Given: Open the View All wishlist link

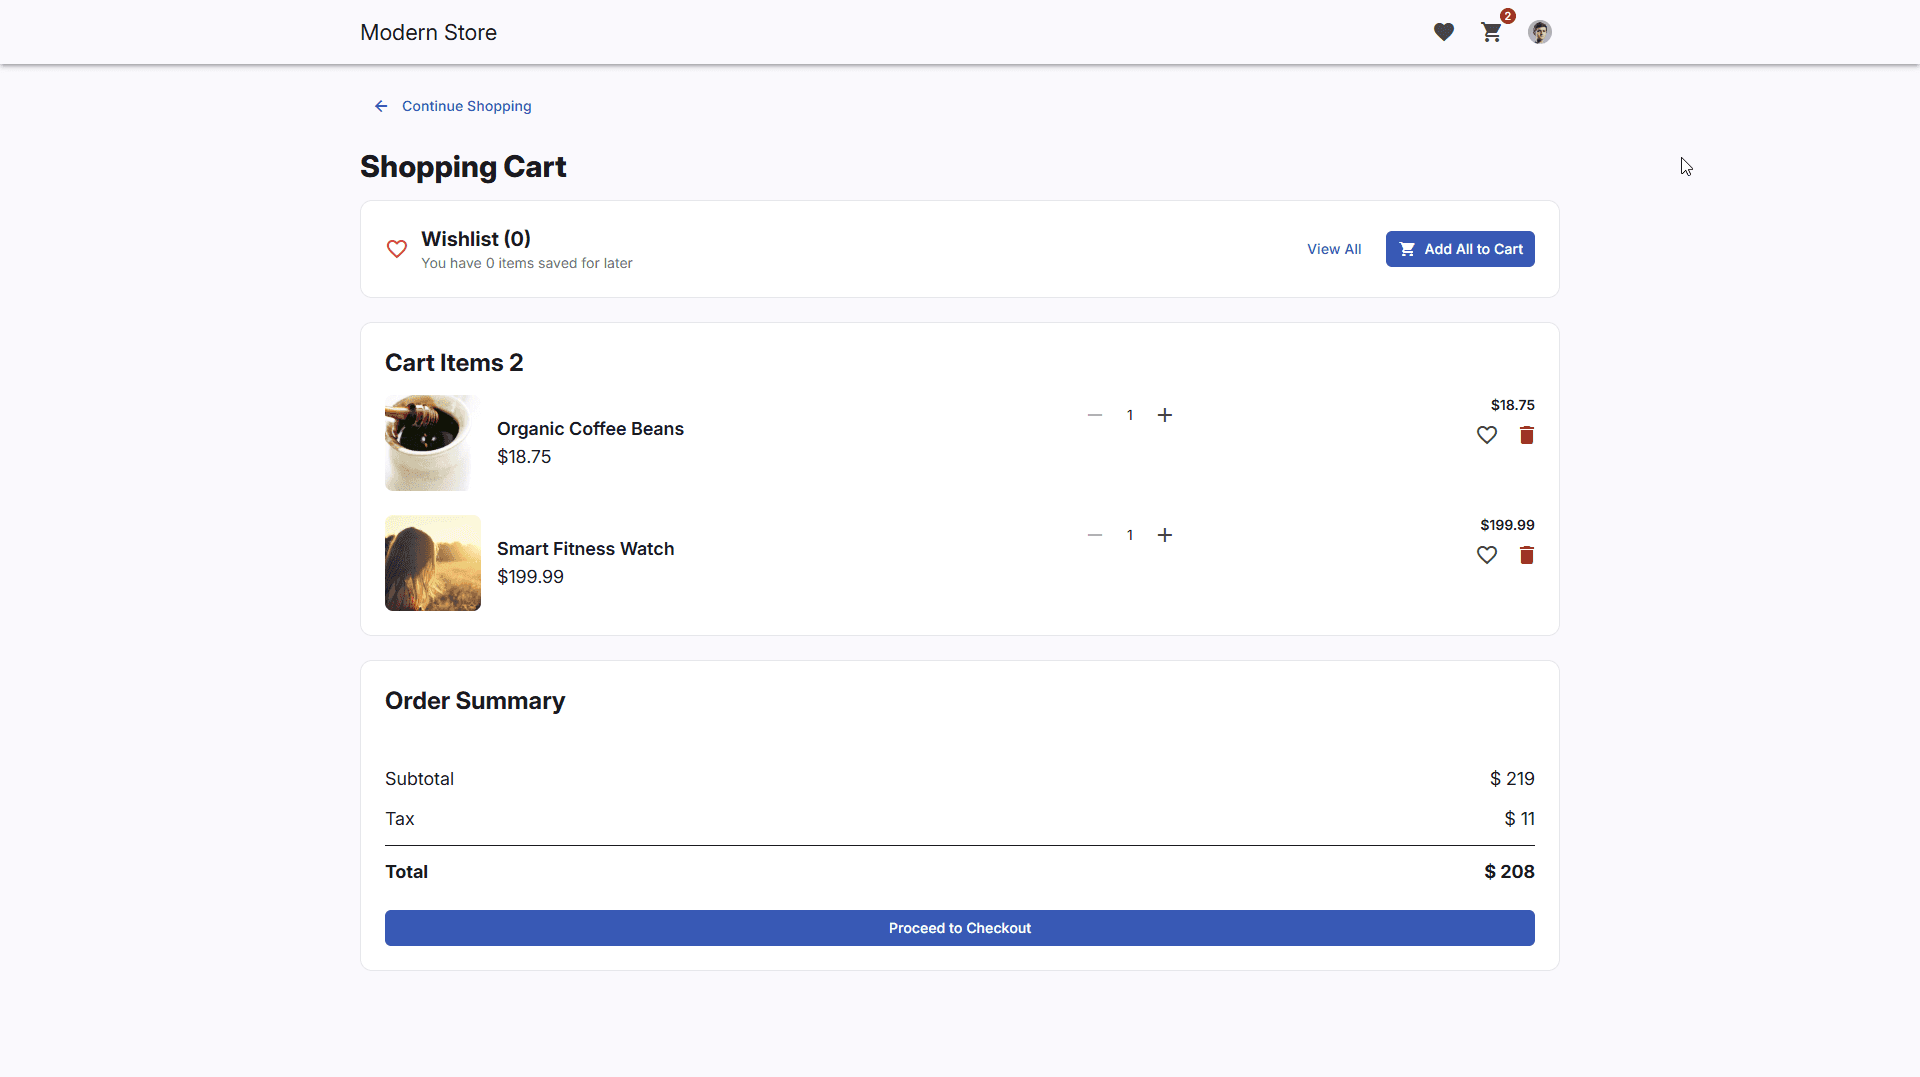Looking at the screenshot, I should [1334, 249].
